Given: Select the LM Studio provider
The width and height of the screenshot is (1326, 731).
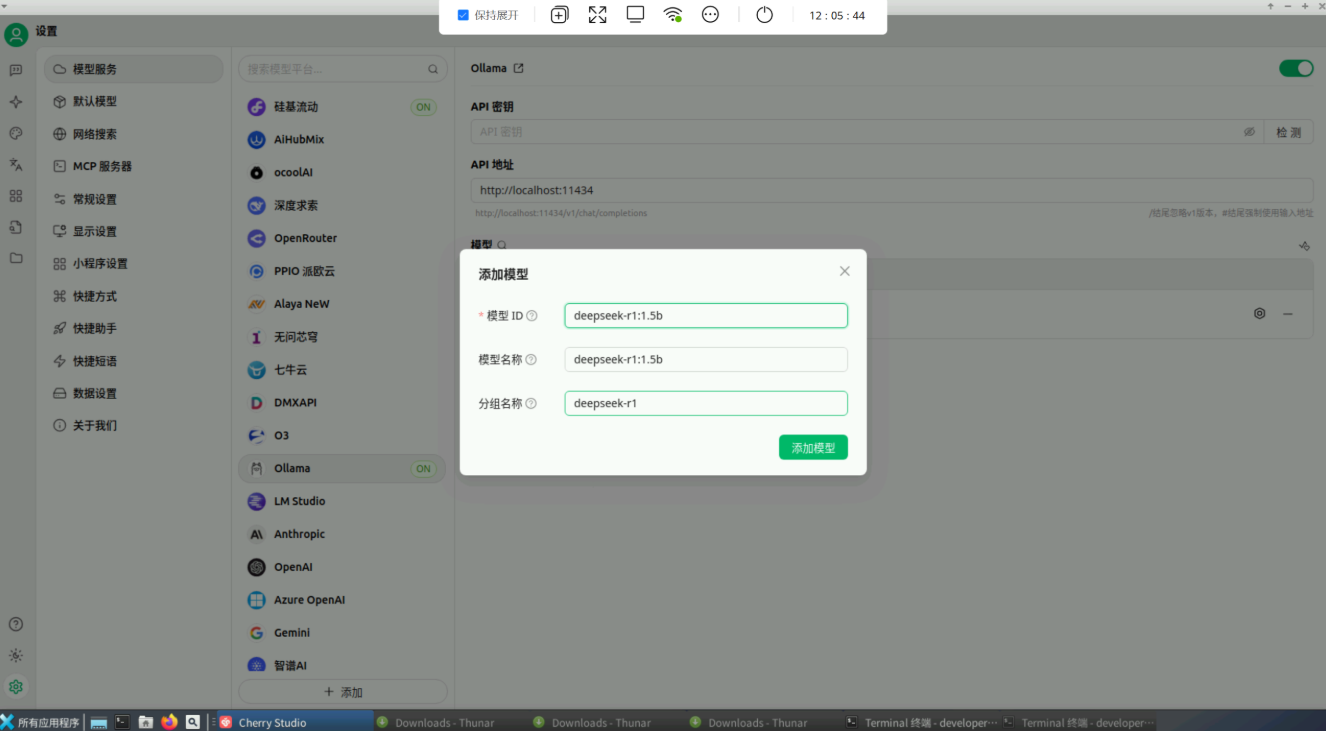Looking at the screenshot, I should click(342, 501).
